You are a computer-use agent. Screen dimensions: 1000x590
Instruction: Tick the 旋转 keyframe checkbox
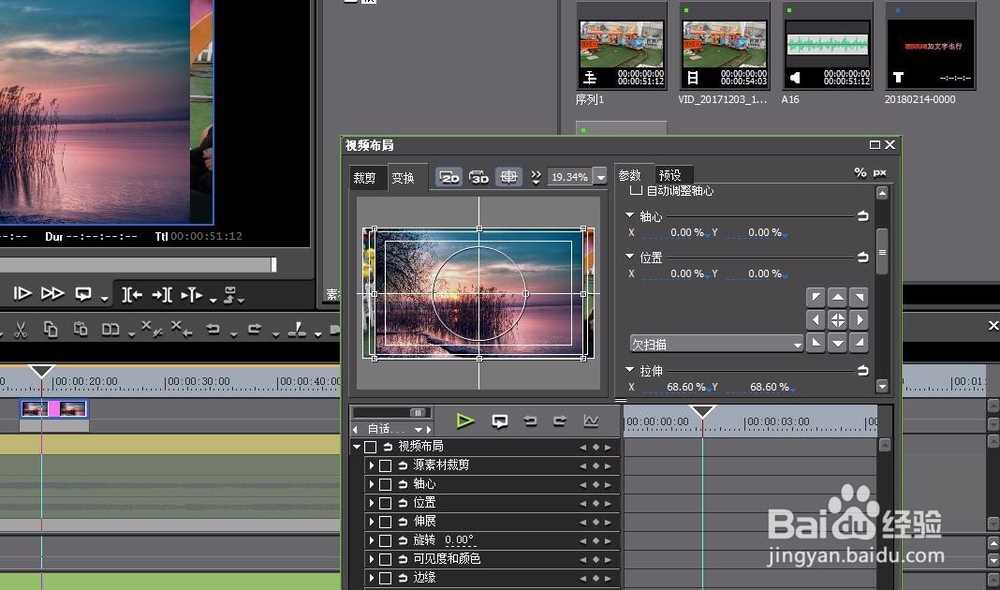[x=385, y=541]
